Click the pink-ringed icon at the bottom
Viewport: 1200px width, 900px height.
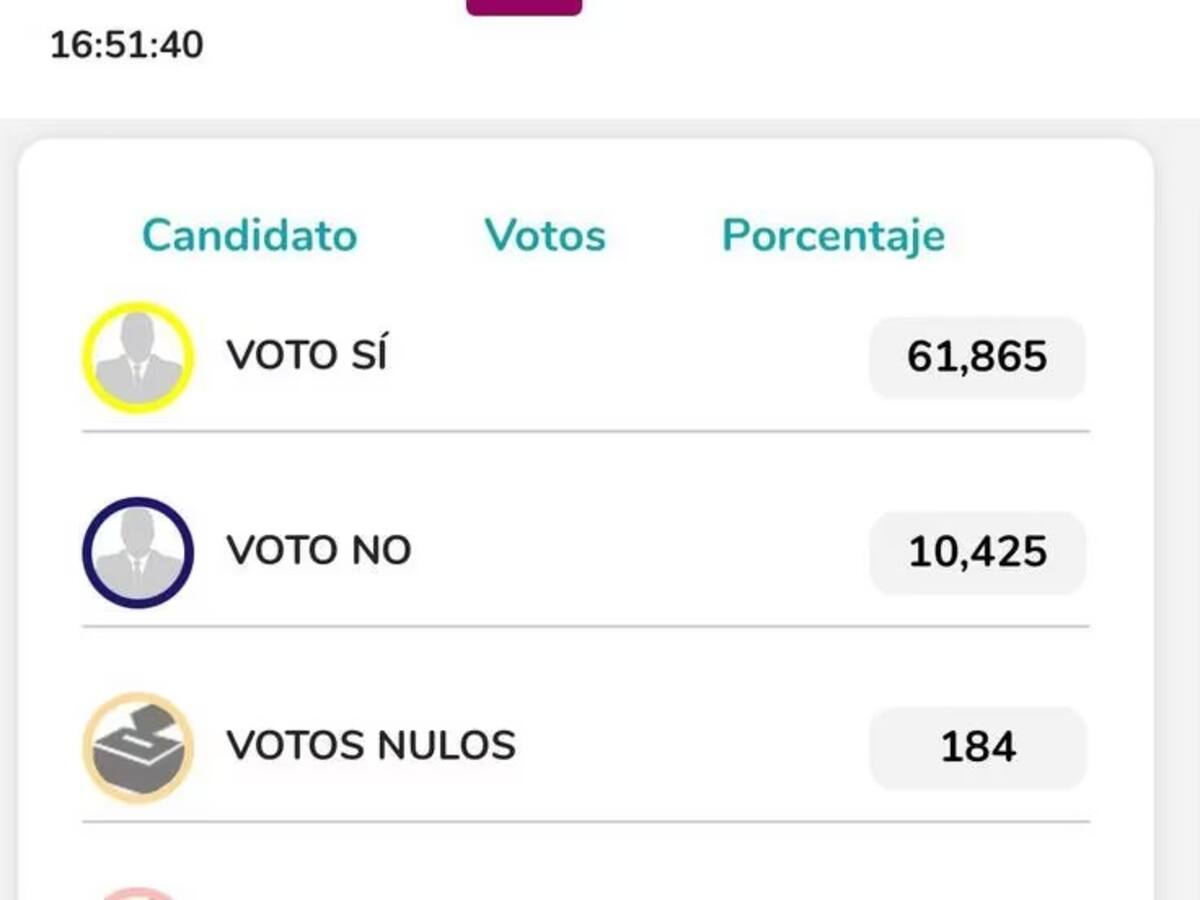pyautogui.click(x=137, y=893)
